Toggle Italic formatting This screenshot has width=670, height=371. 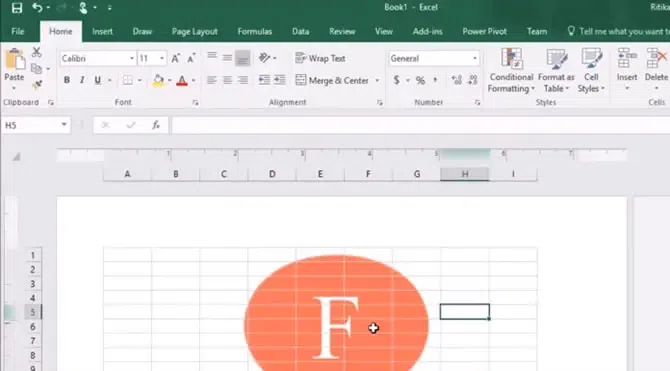(x=82, y=80)
